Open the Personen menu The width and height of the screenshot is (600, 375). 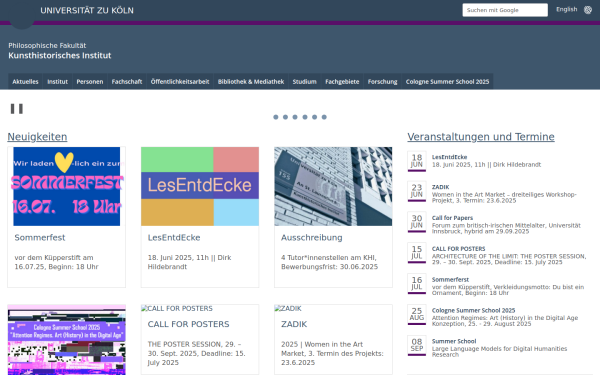click(x=90, y=82)
